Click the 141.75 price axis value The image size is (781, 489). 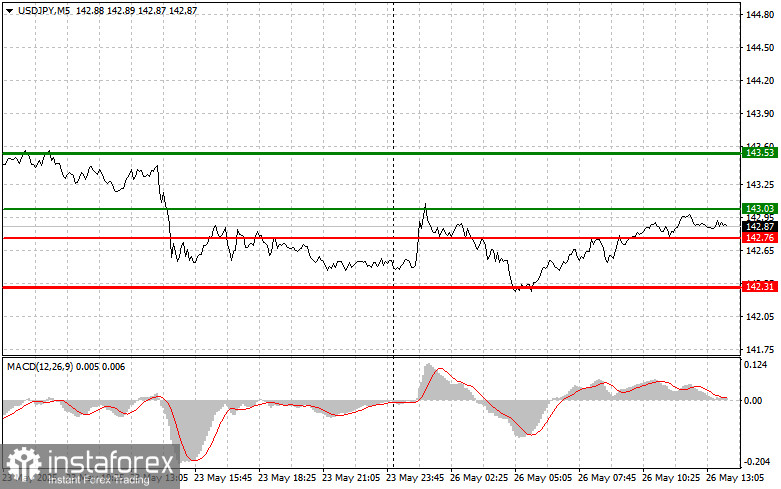point(760,350)
